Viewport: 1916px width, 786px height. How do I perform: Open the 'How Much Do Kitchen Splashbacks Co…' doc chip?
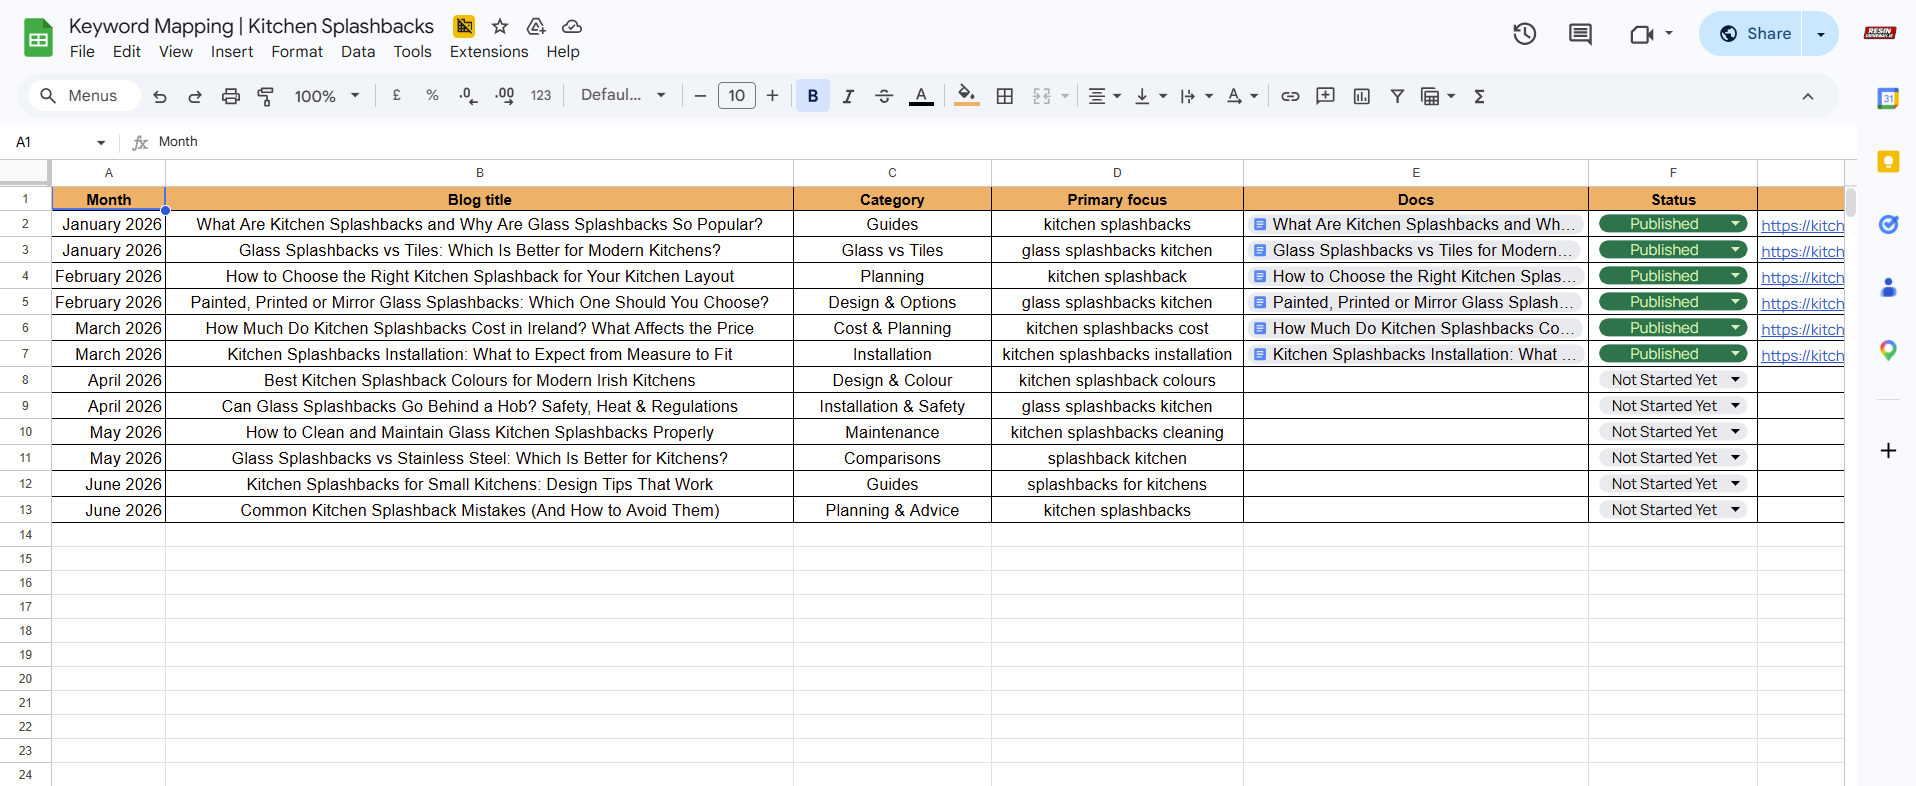pyautogui.click(x=1414, y=328)
